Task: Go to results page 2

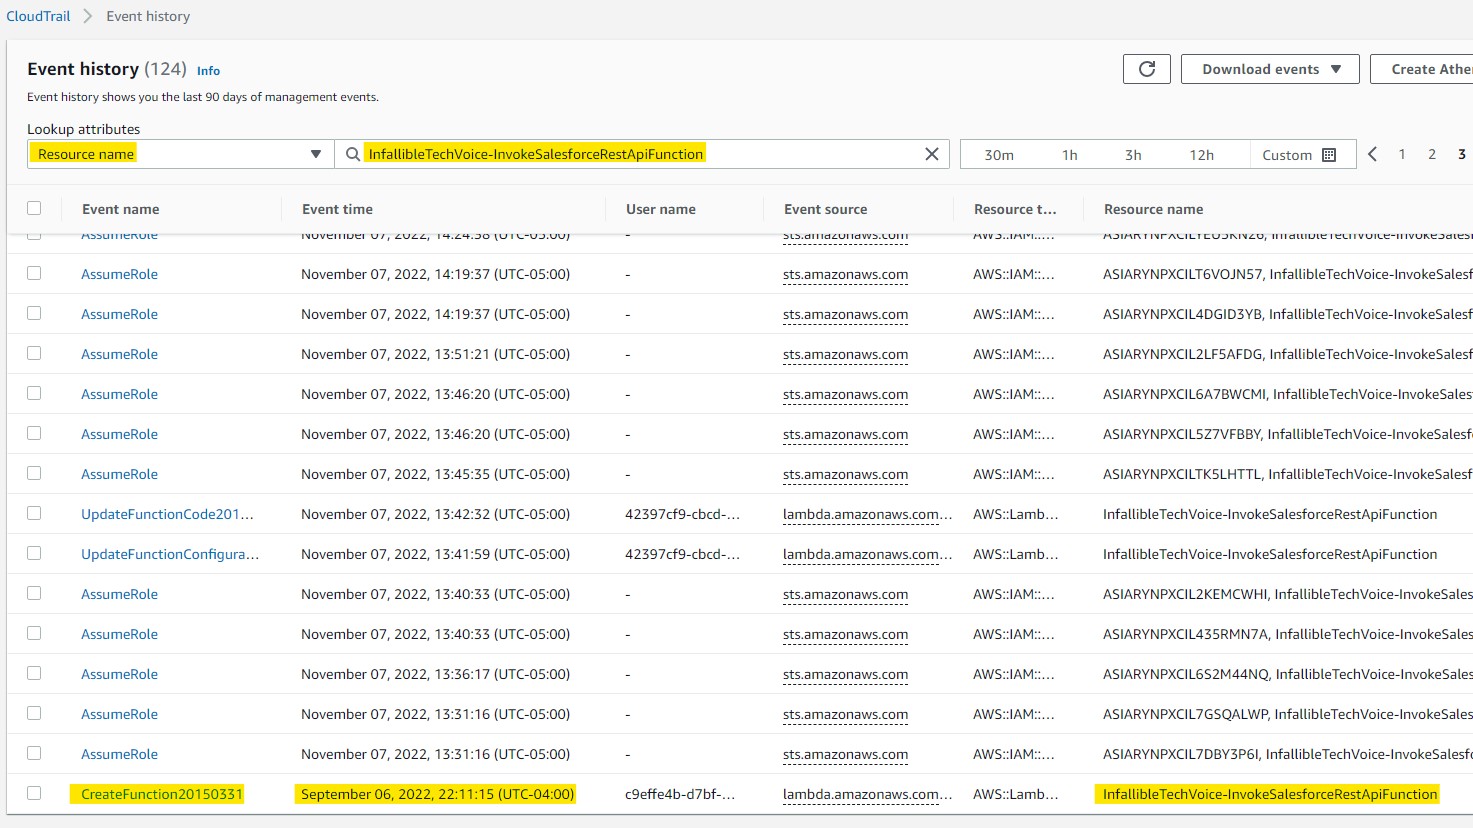Action: (x=1431, y=154)
